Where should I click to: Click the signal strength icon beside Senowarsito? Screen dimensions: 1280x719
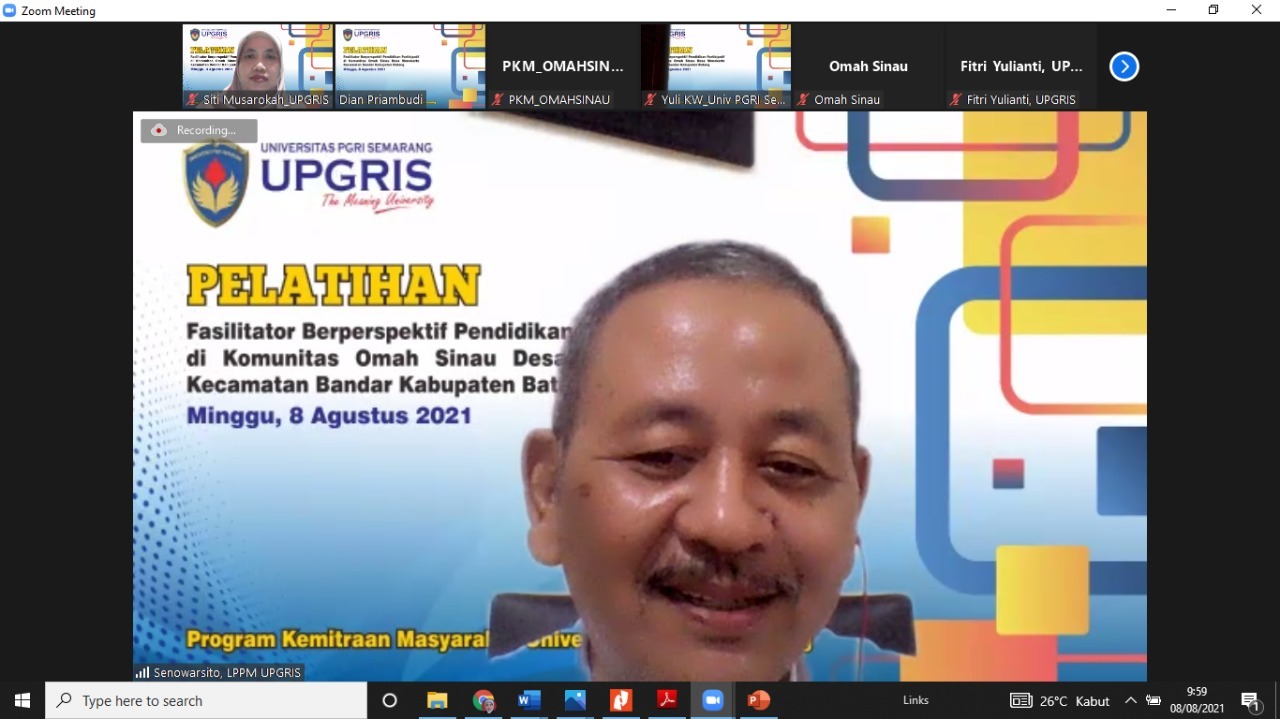click(x=142, y=672)
